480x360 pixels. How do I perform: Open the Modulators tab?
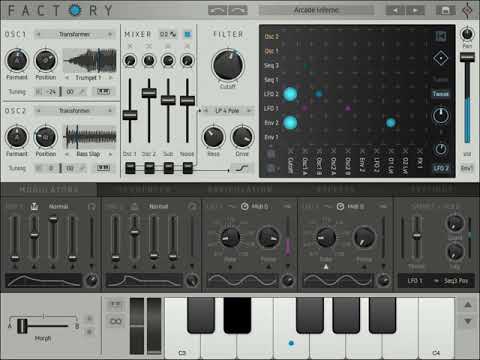tap(49, 189)
